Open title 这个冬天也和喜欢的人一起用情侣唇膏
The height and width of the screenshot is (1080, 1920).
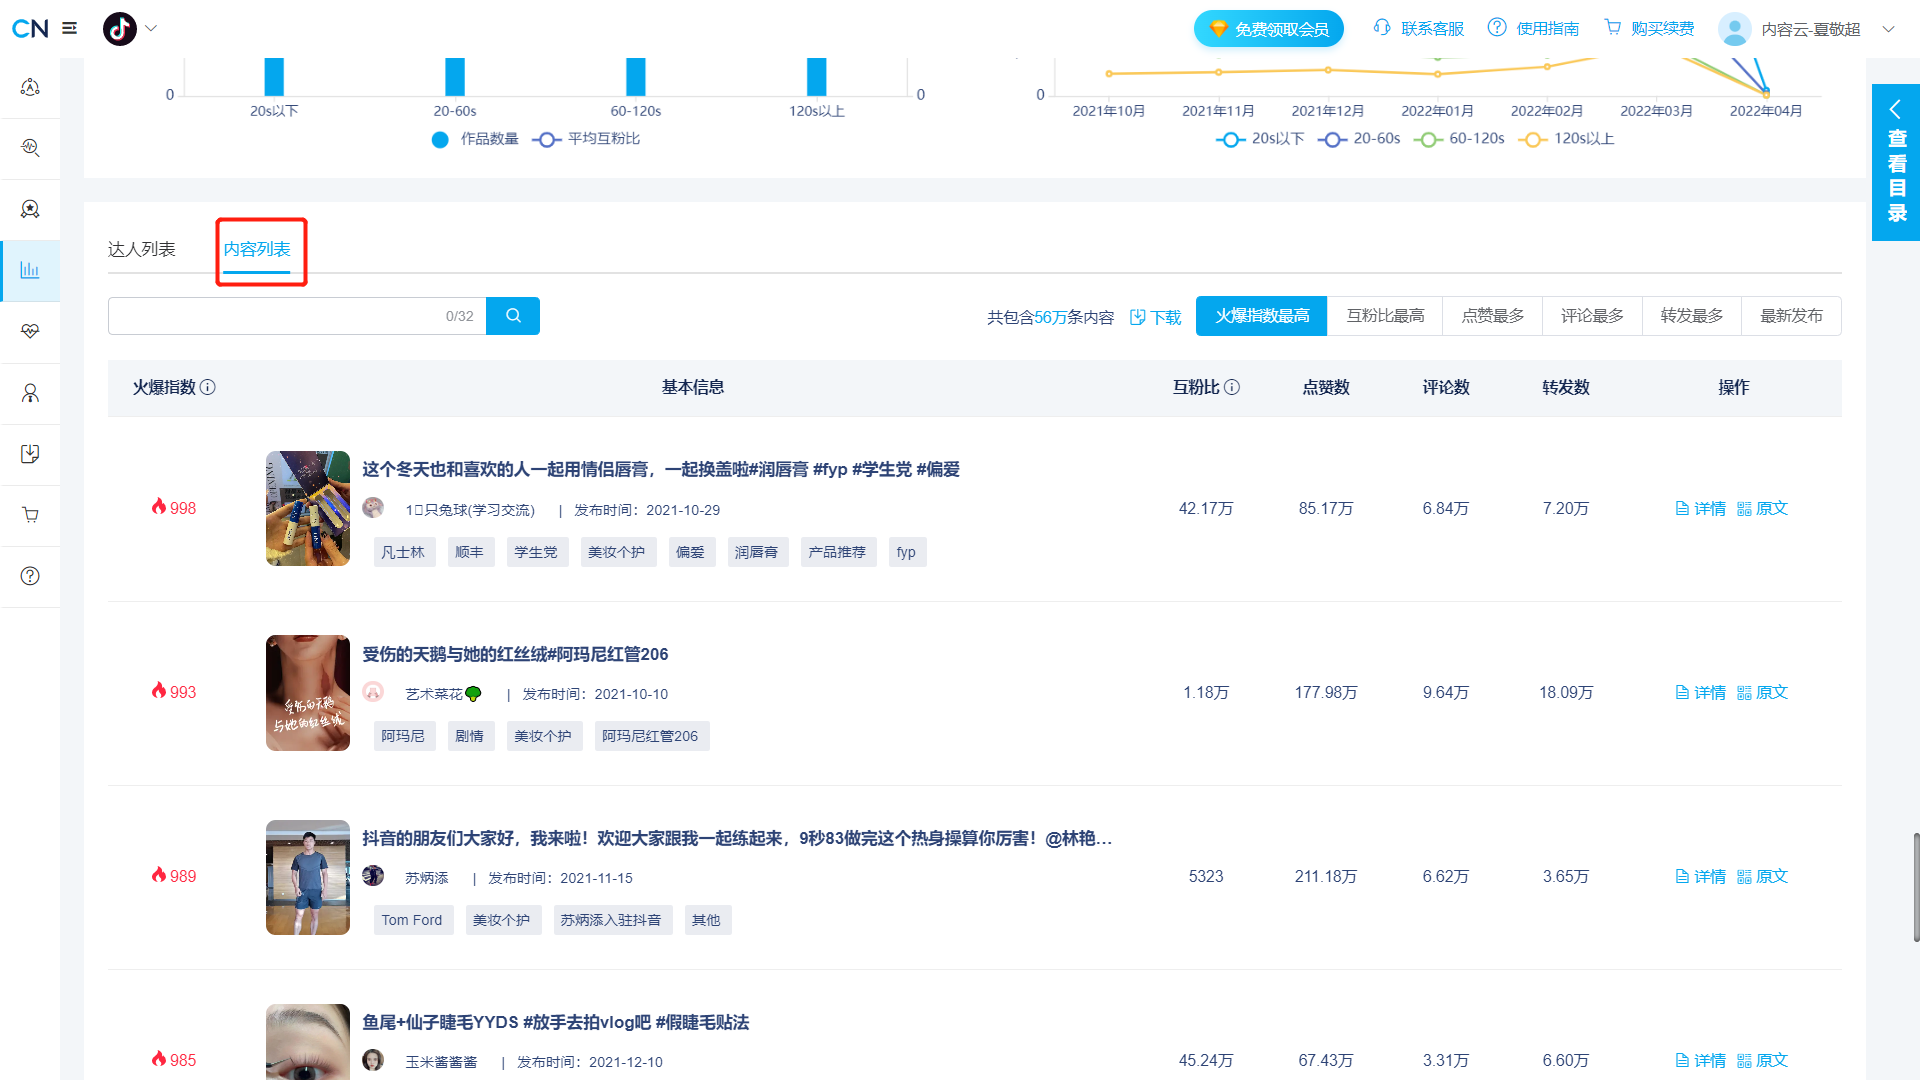pyautogui.click(x=661, y=469)
